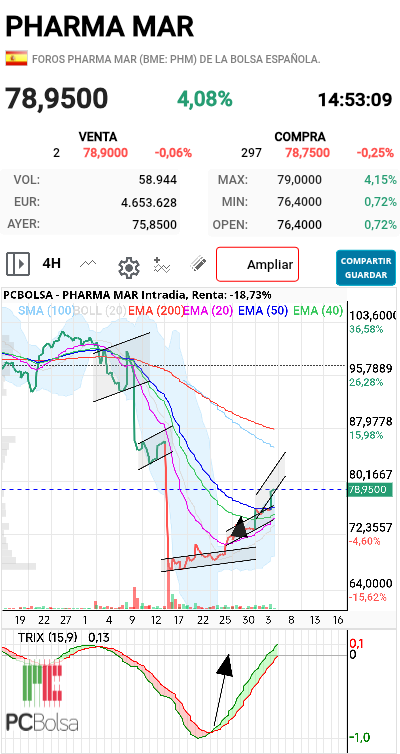Screen dimensions: 400x754
Task: Click the EMA (40) indicator label
Action: 318,311
